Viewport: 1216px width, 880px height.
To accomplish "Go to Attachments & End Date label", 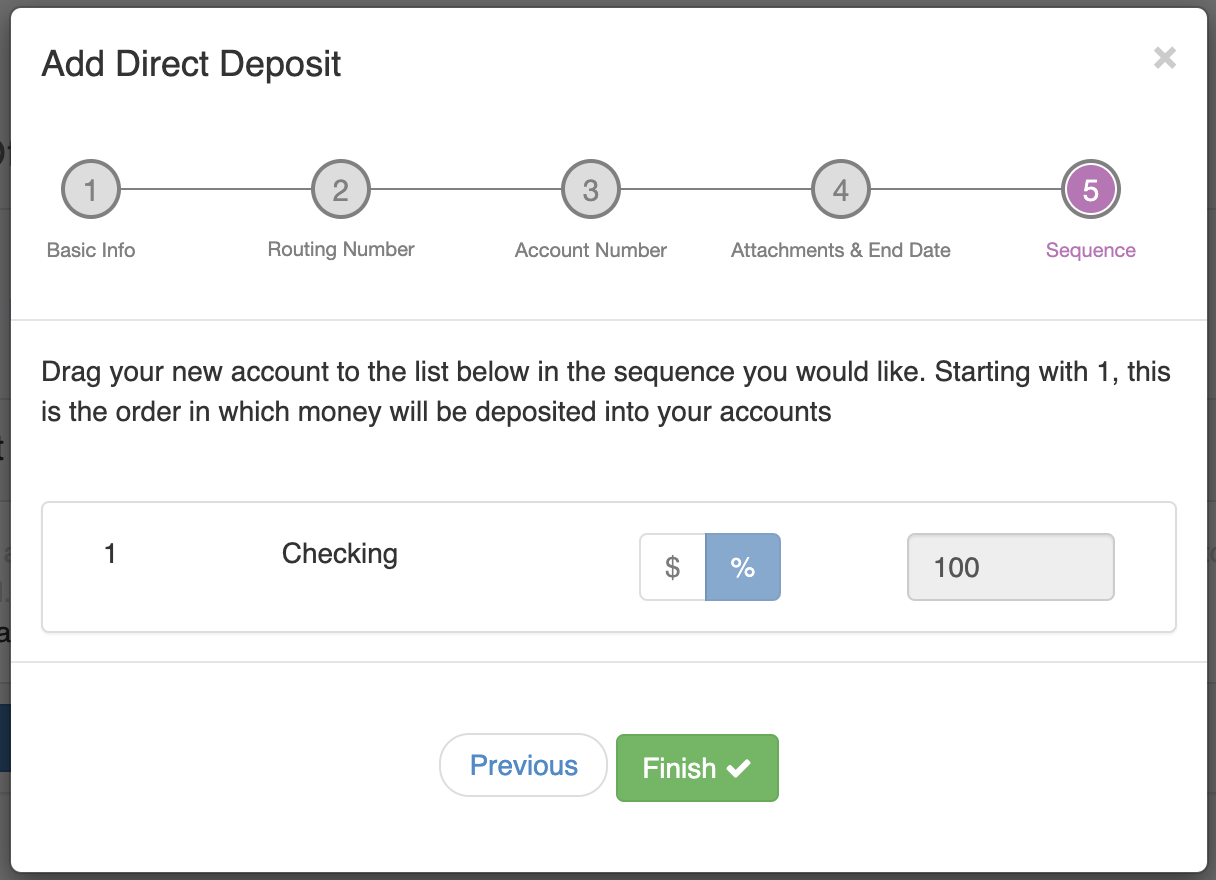I will coord(841,250).
